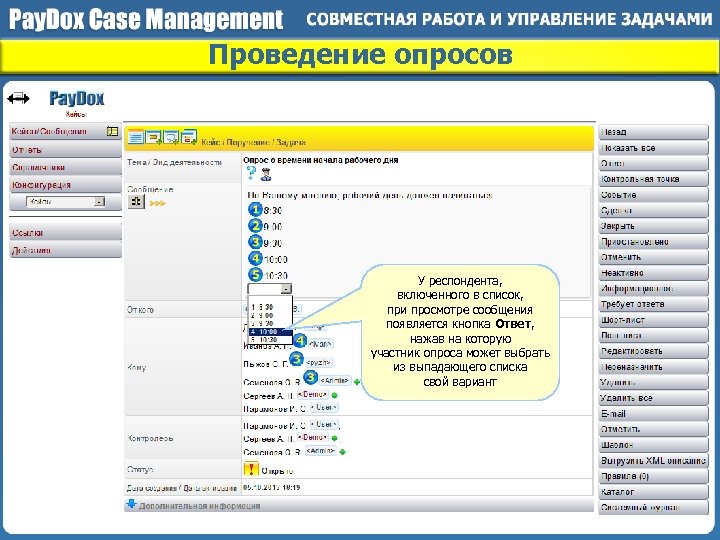Screen dimensions: 720x540
Task: Click the Отметить button
Action: [653, 429]
